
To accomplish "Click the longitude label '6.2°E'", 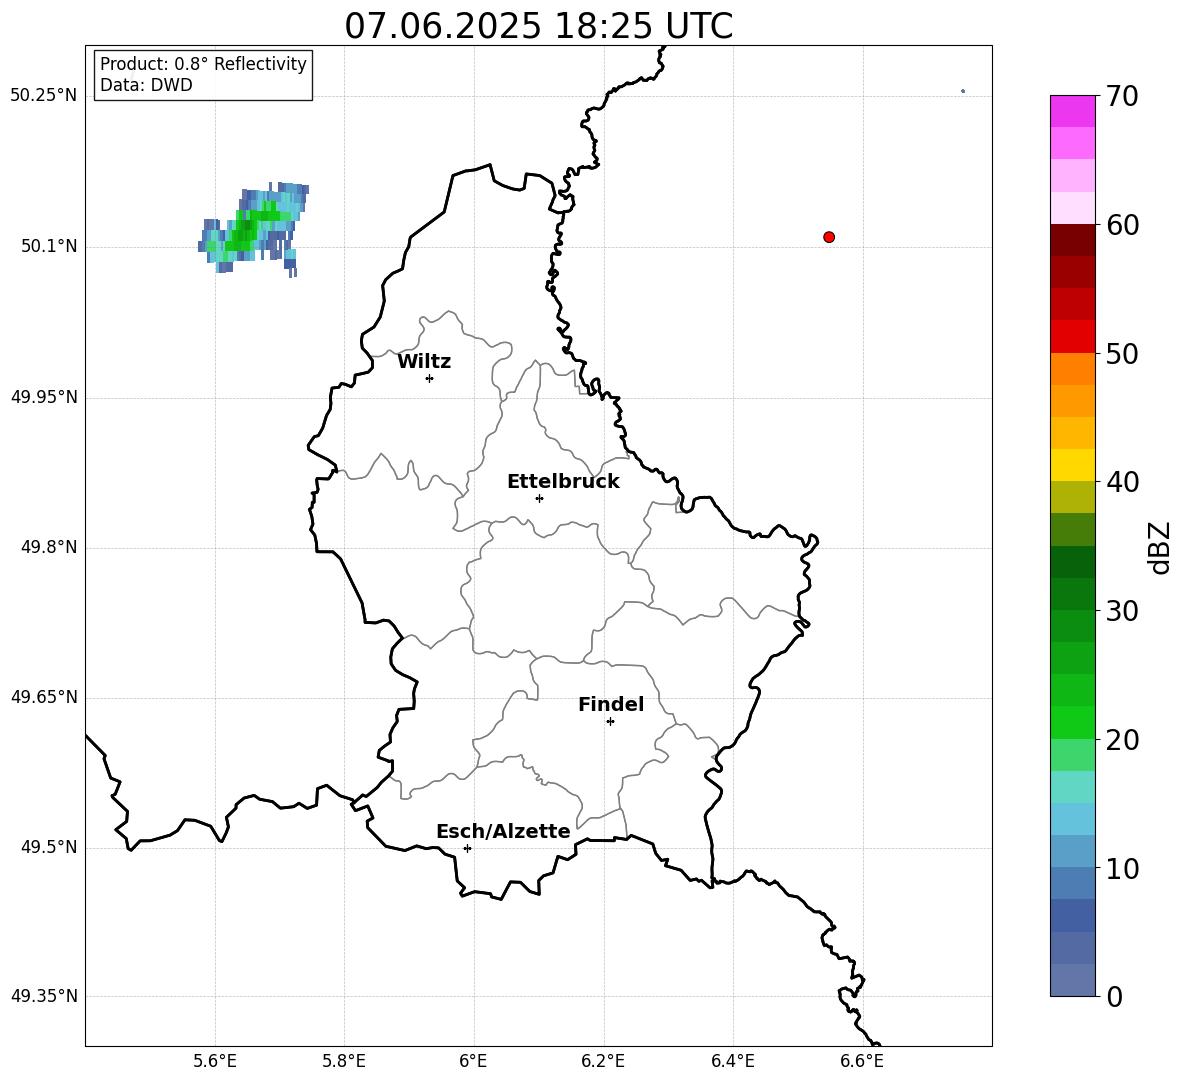I will (x=603, y=1061).
